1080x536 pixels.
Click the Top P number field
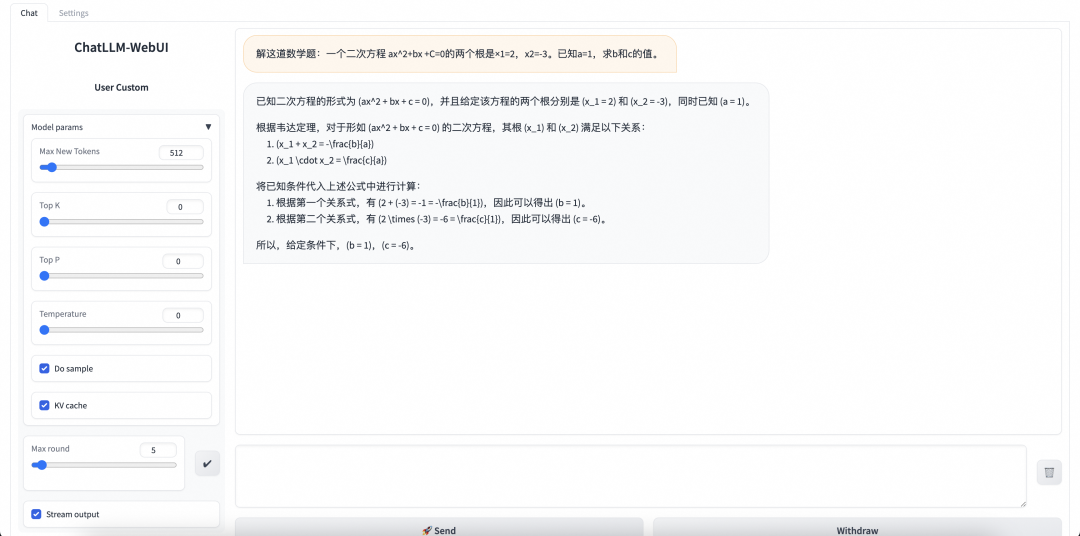click(x=183, y=261)
